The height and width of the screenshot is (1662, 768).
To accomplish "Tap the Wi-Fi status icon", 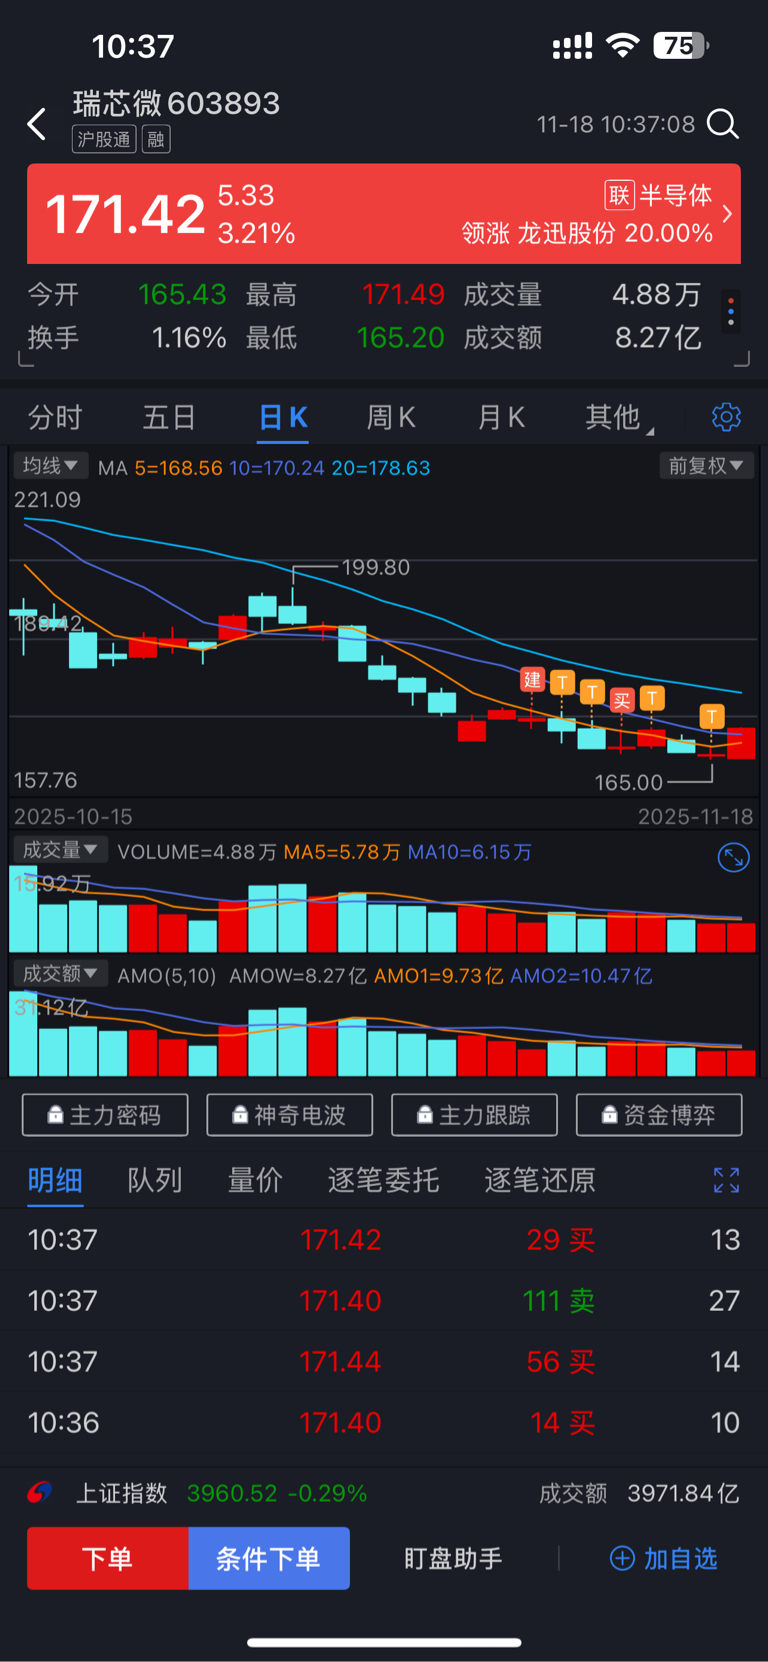I will pos(623,45).
